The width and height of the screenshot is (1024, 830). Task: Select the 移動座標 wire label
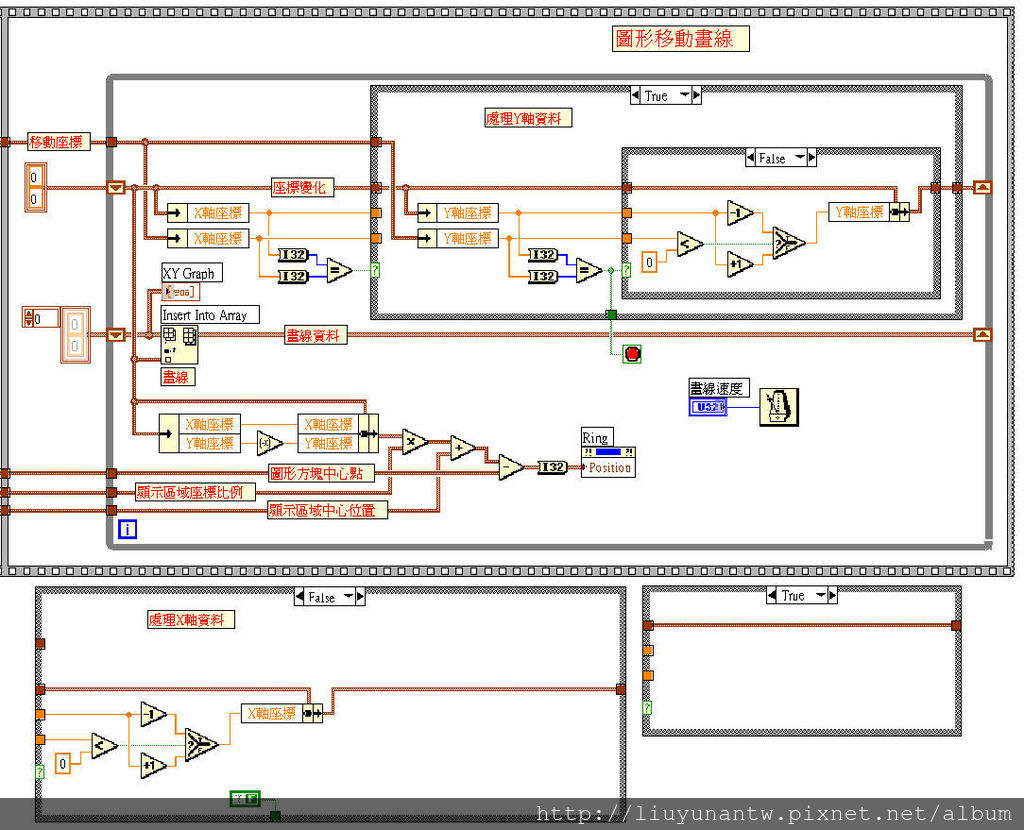[x=58, y=142]
